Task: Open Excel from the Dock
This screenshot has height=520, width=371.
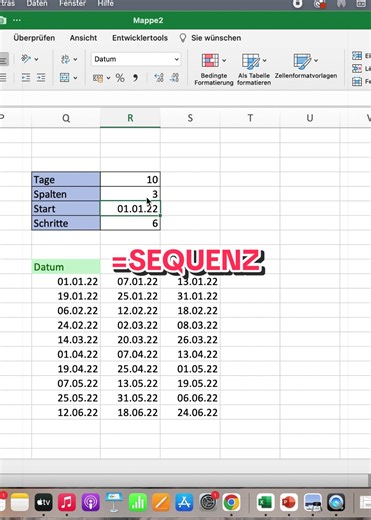Action: 265,502
